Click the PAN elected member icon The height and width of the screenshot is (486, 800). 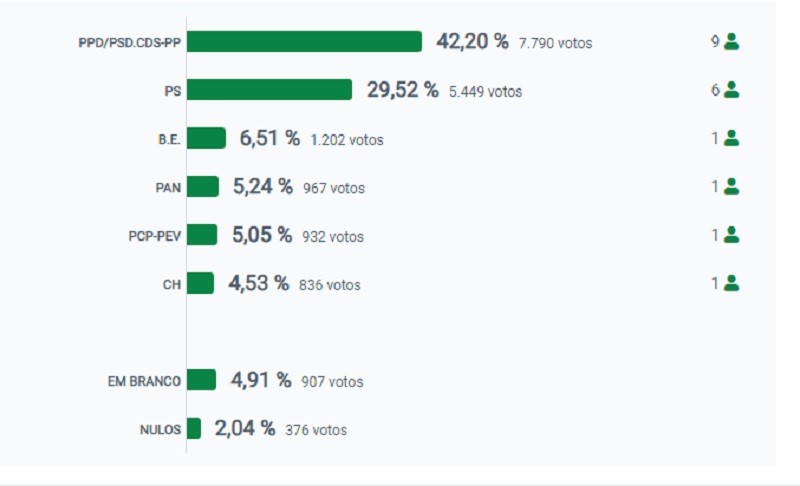point(731,187)
